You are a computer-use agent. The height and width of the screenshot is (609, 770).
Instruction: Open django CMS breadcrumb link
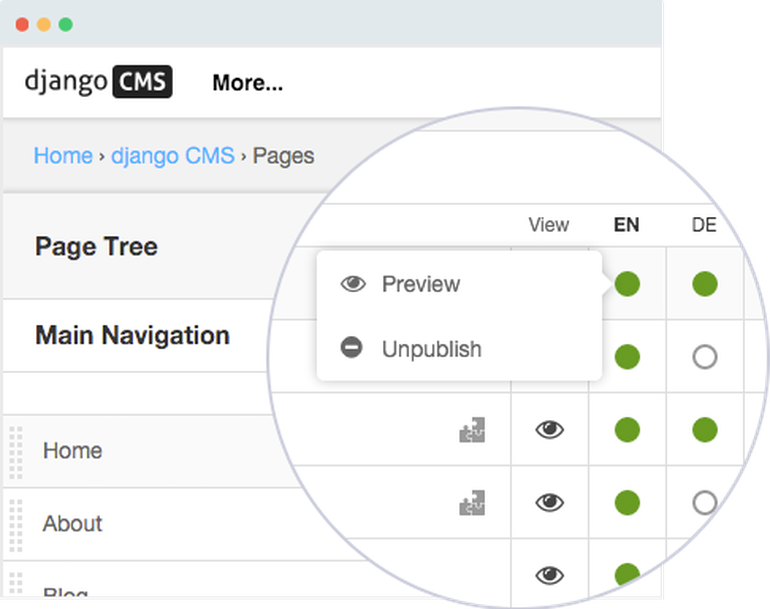click(x=173, y=156)
